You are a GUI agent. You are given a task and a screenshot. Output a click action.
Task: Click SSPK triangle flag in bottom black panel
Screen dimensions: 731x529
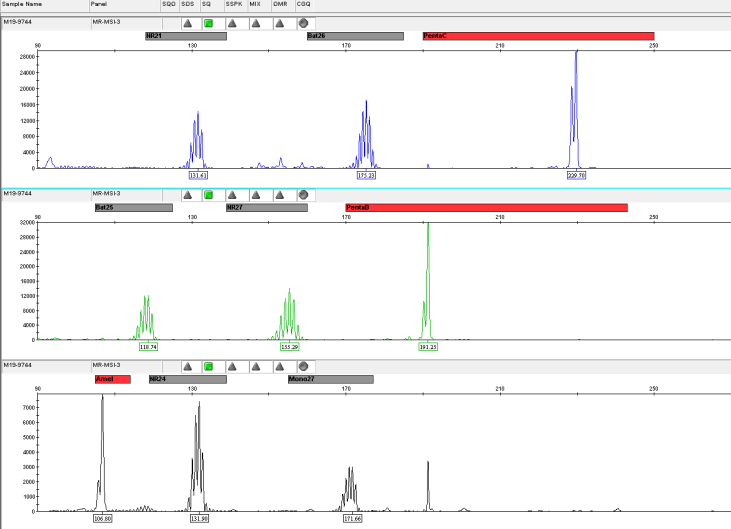(233, 366)
